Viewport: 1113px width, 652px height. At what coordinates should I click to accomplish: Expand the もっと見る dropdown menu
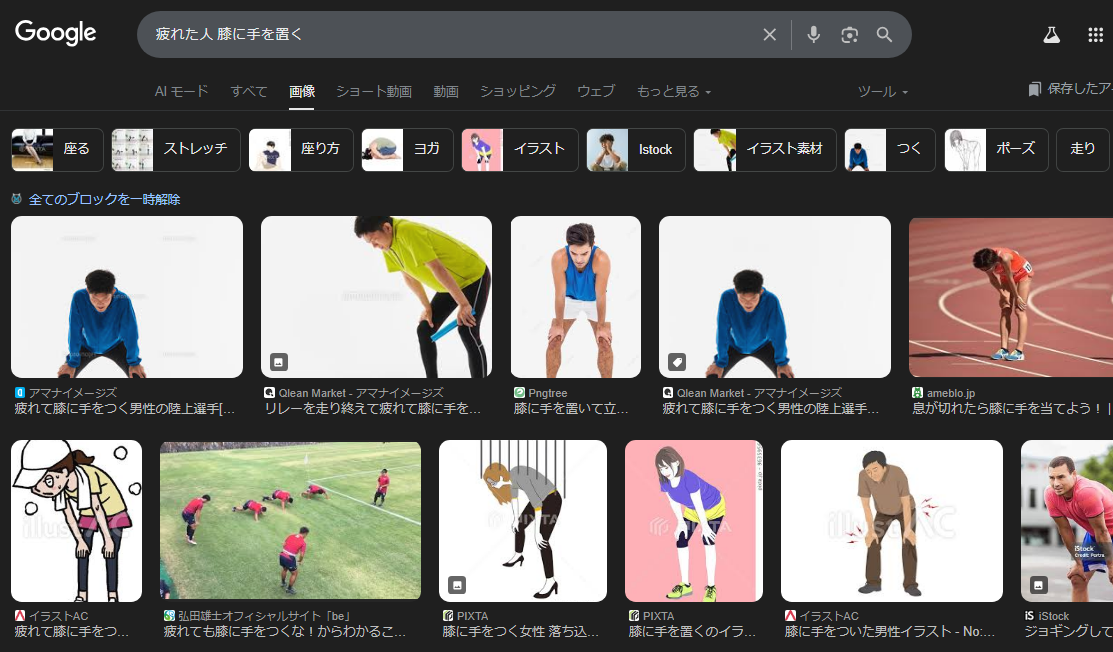click(674, 92)
